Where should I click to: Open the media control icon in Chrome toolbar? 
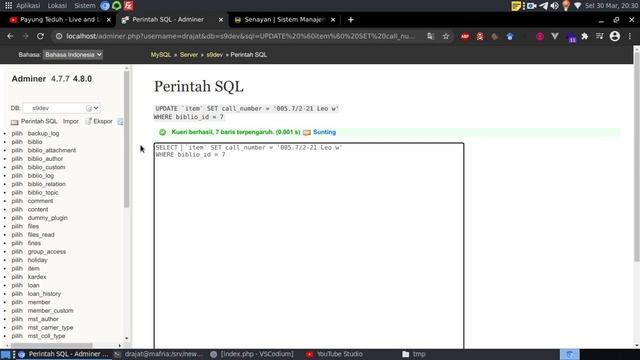[600, 36]
